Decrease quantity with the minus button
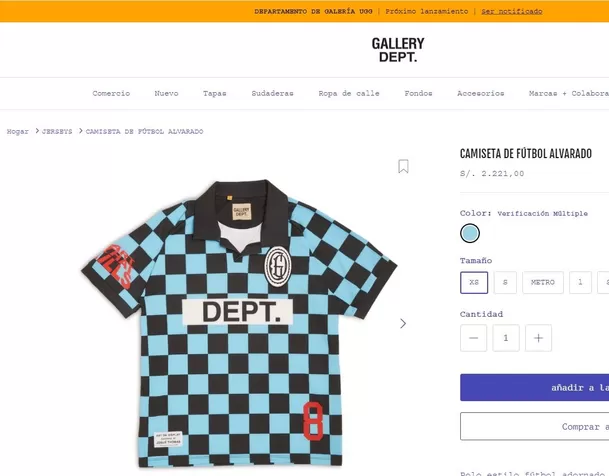The height and width of the screenshot is (476, 609). pos(473,338)
